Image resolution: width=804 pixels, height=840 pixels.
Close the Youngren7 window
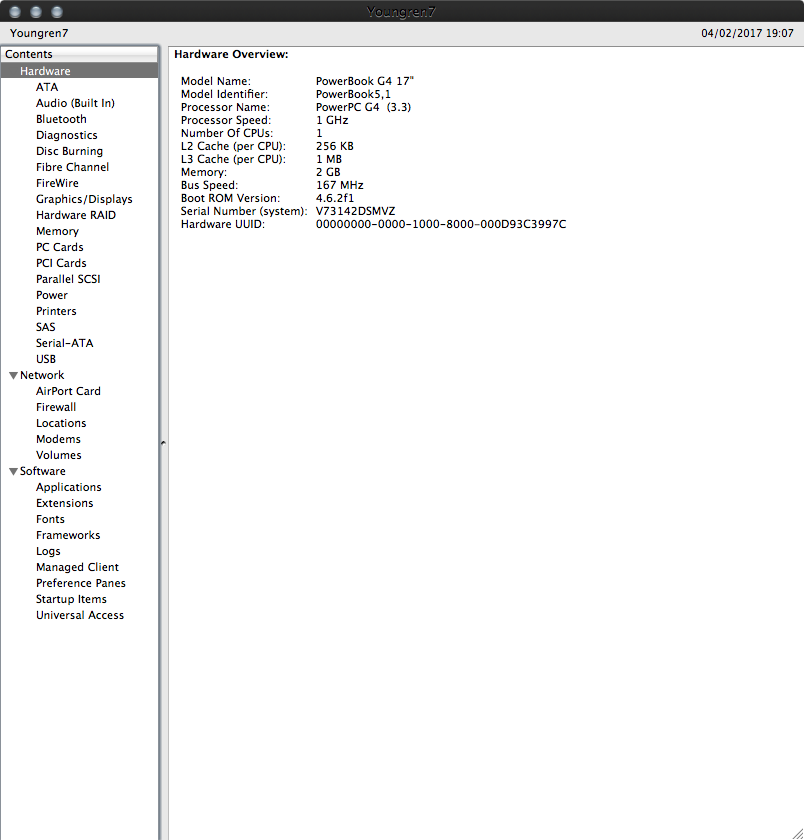coord(15,11)
